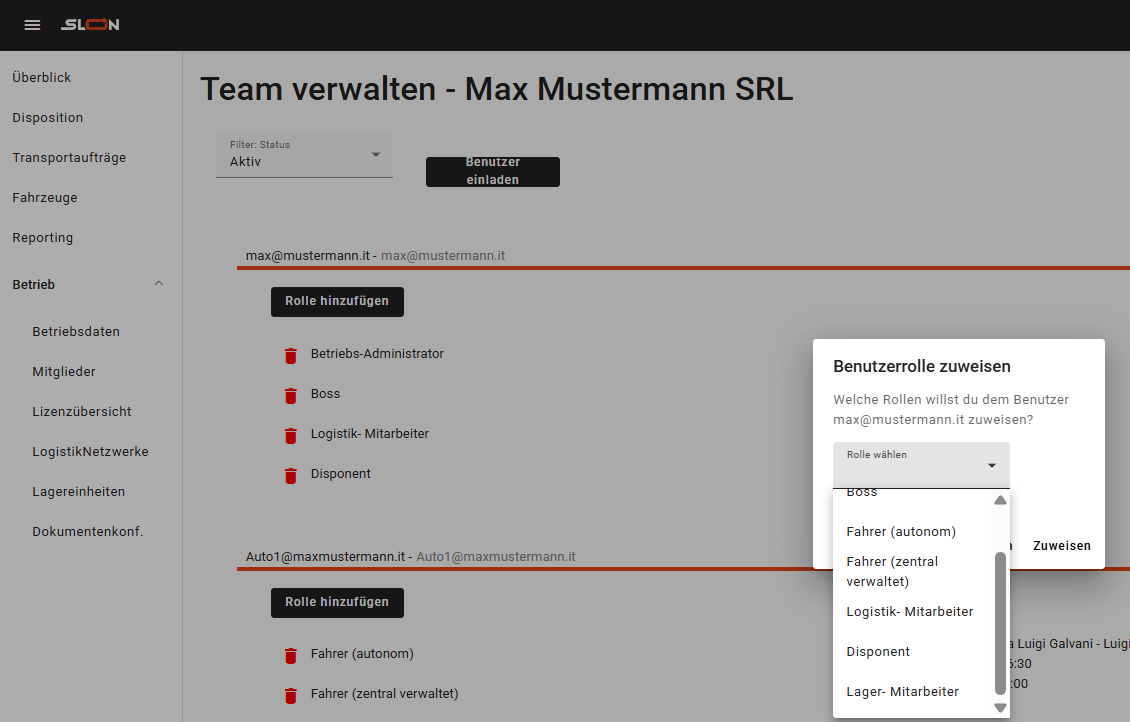The height and width of the screenshot is (722, 1130).
Task: Click Rolle hinzufügen for max@mustermann.it
Action: click(337, 301)
